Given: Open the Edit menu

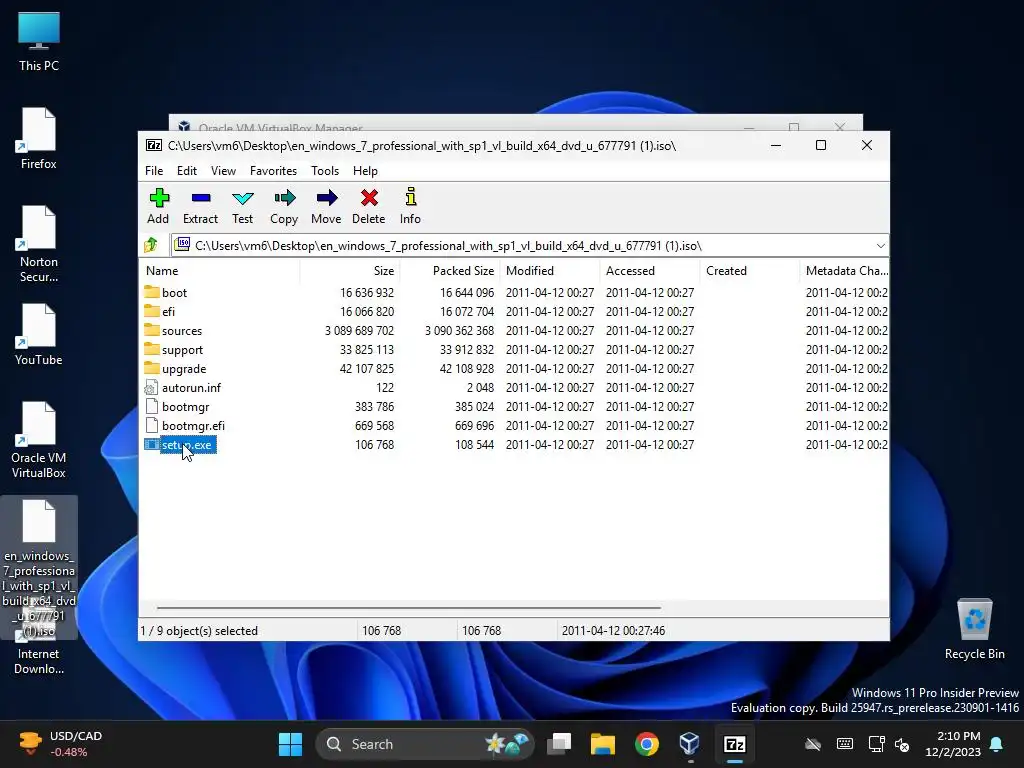Looking at the screenshot, I should tap(187, 170).
